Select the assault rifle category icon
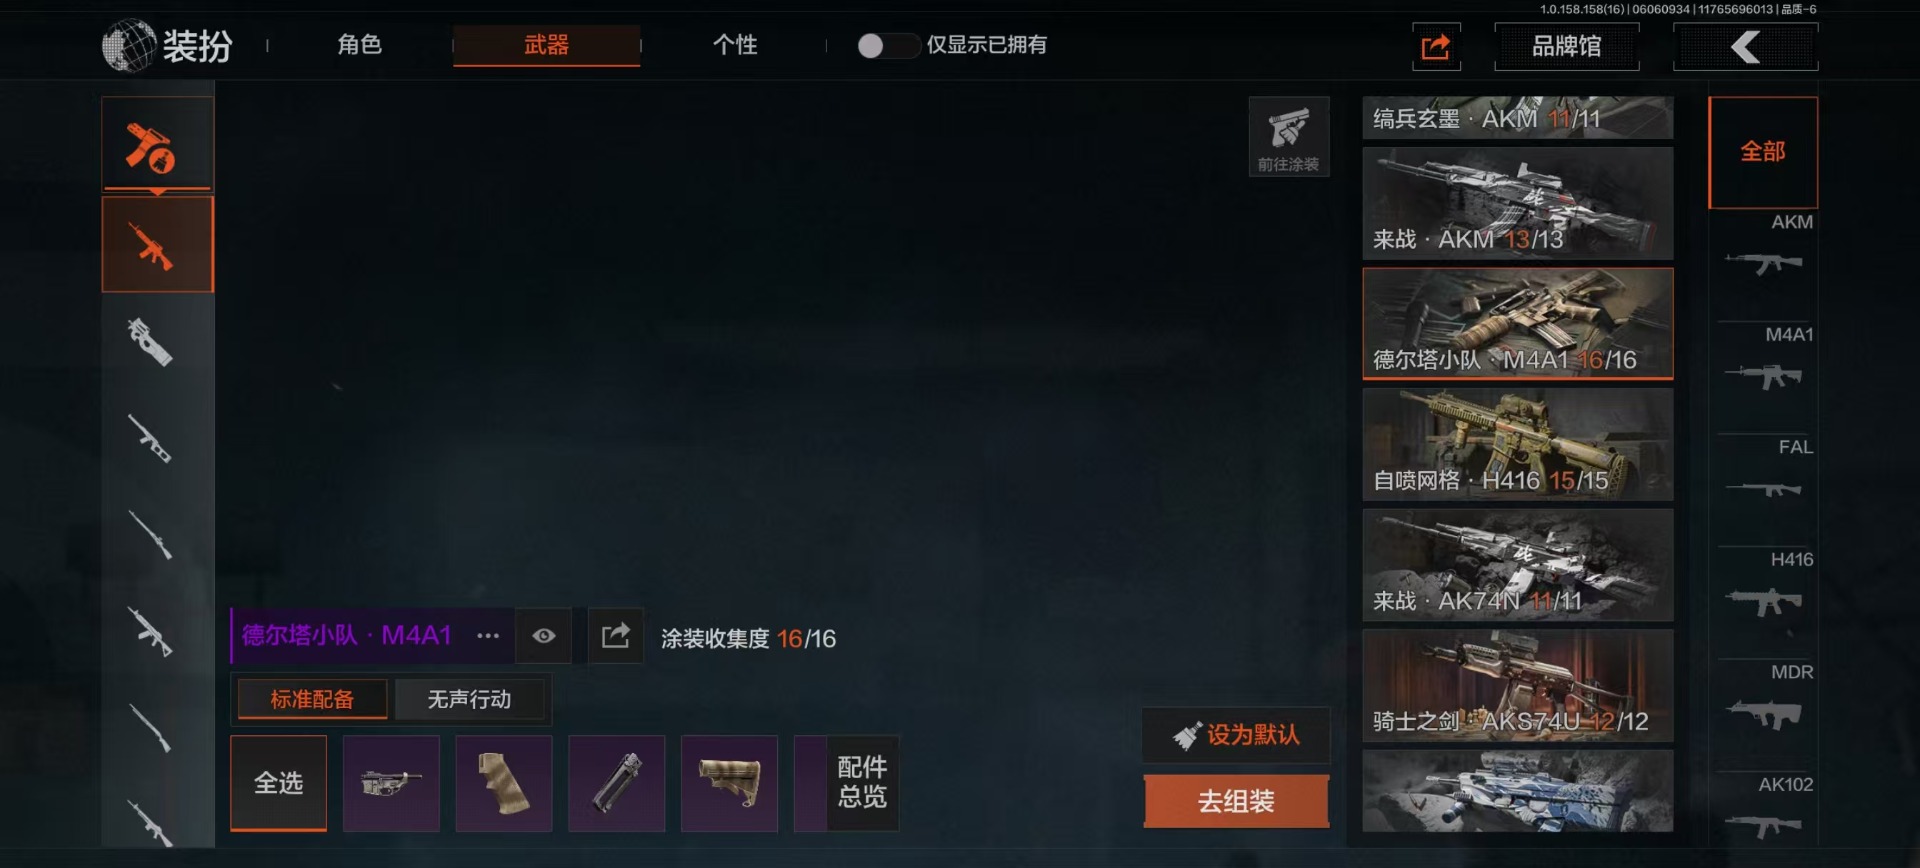 [157, 245]
